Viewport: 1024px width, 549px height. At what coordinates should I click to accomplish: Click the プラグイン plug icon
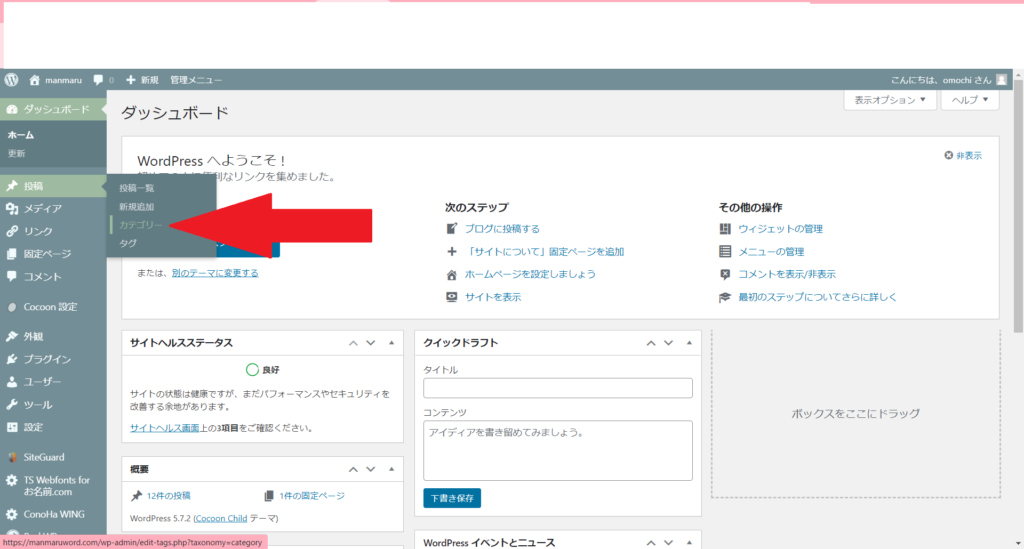pos(12,359)
